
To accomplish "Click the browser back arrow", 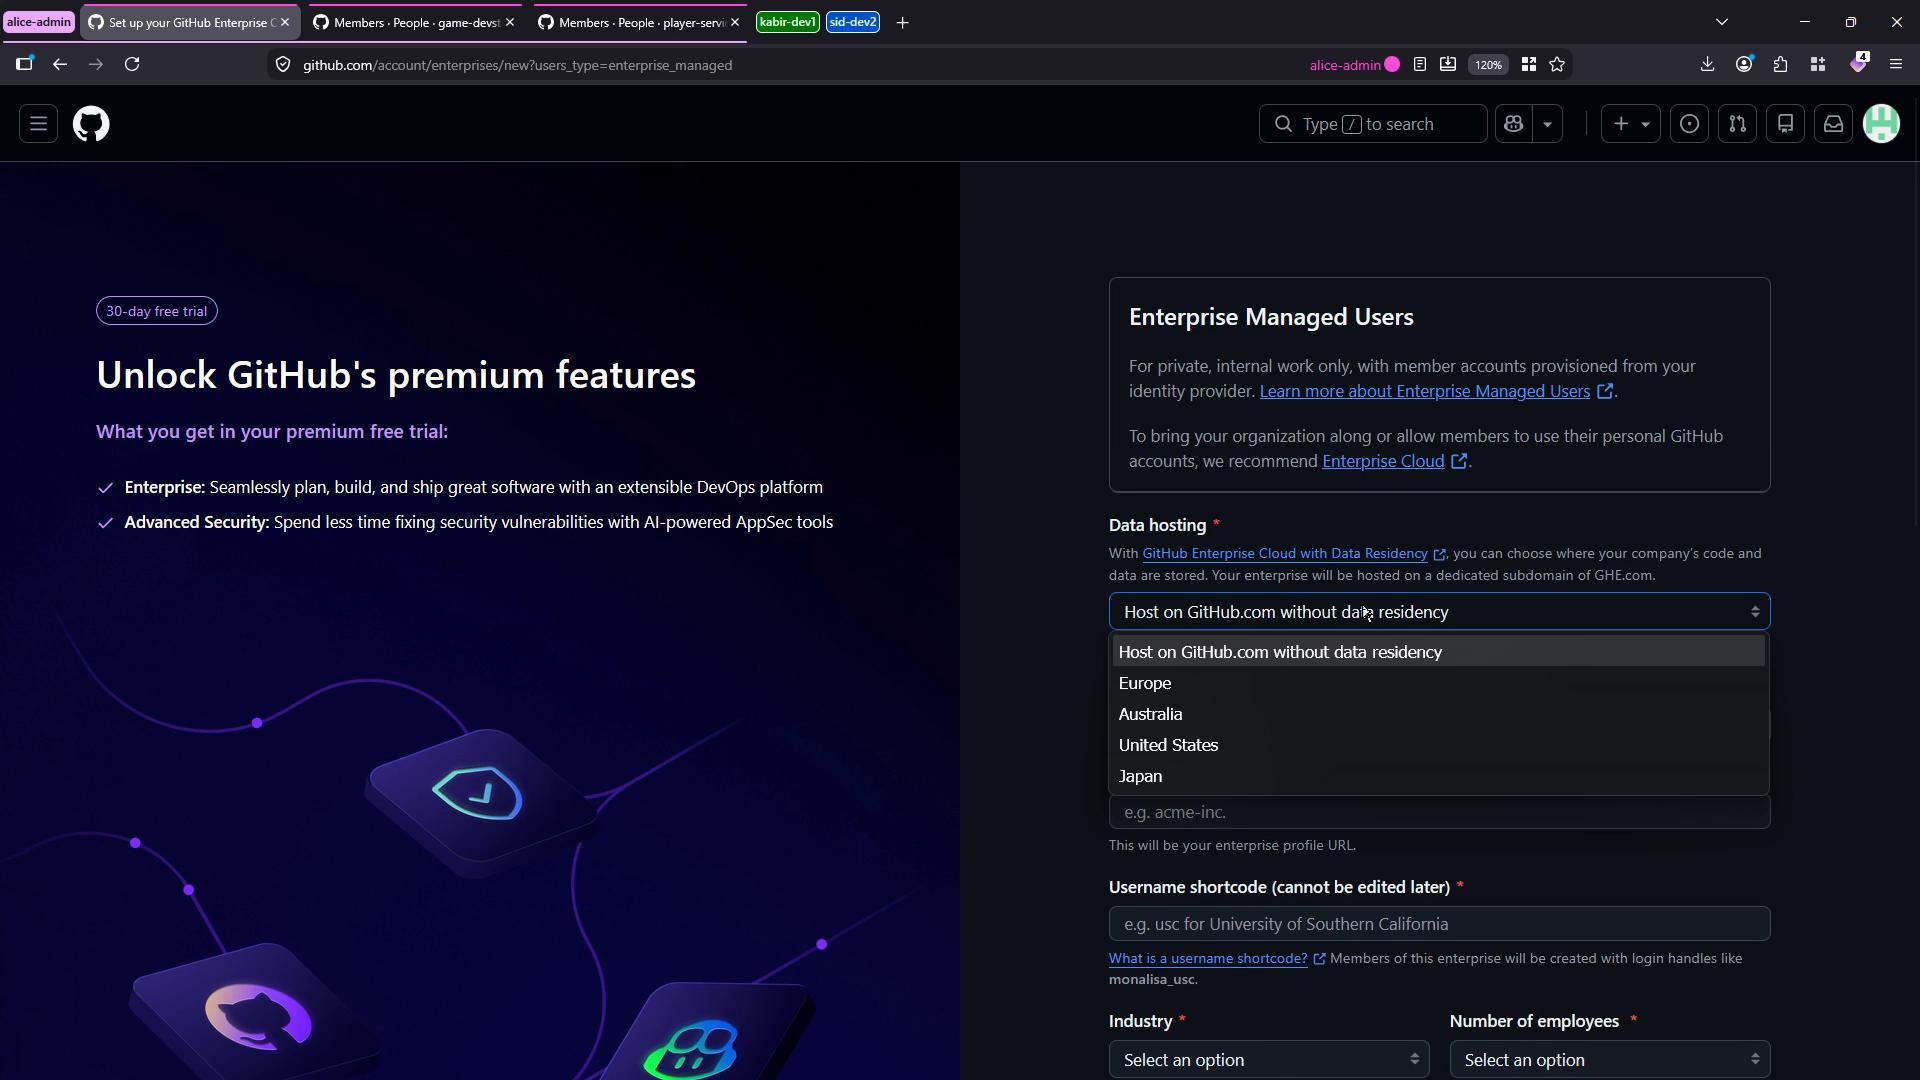I will 60,64.
